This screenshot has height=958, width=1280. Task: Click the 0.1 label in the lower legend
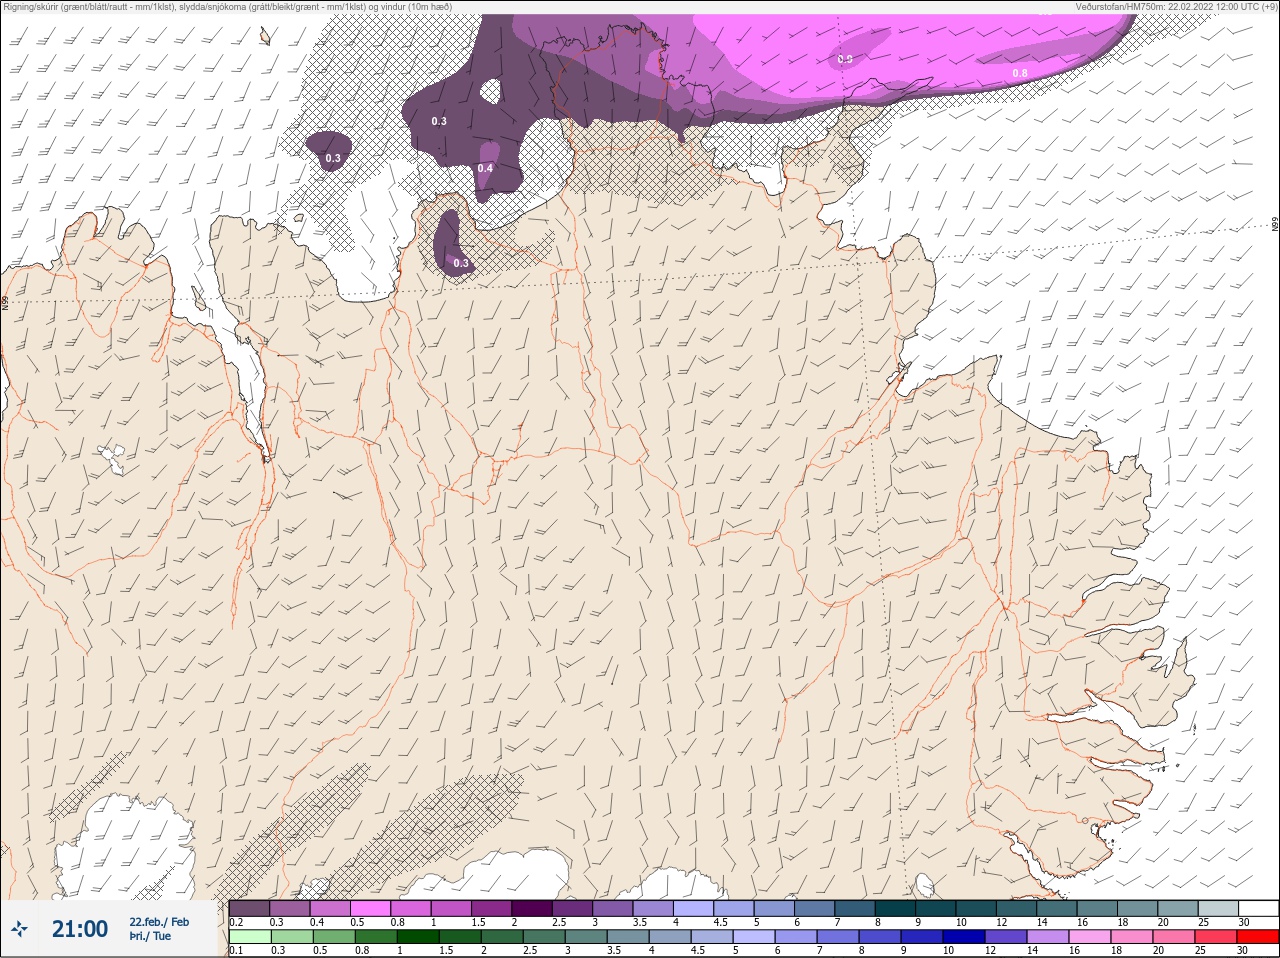(x=236, y=951)
